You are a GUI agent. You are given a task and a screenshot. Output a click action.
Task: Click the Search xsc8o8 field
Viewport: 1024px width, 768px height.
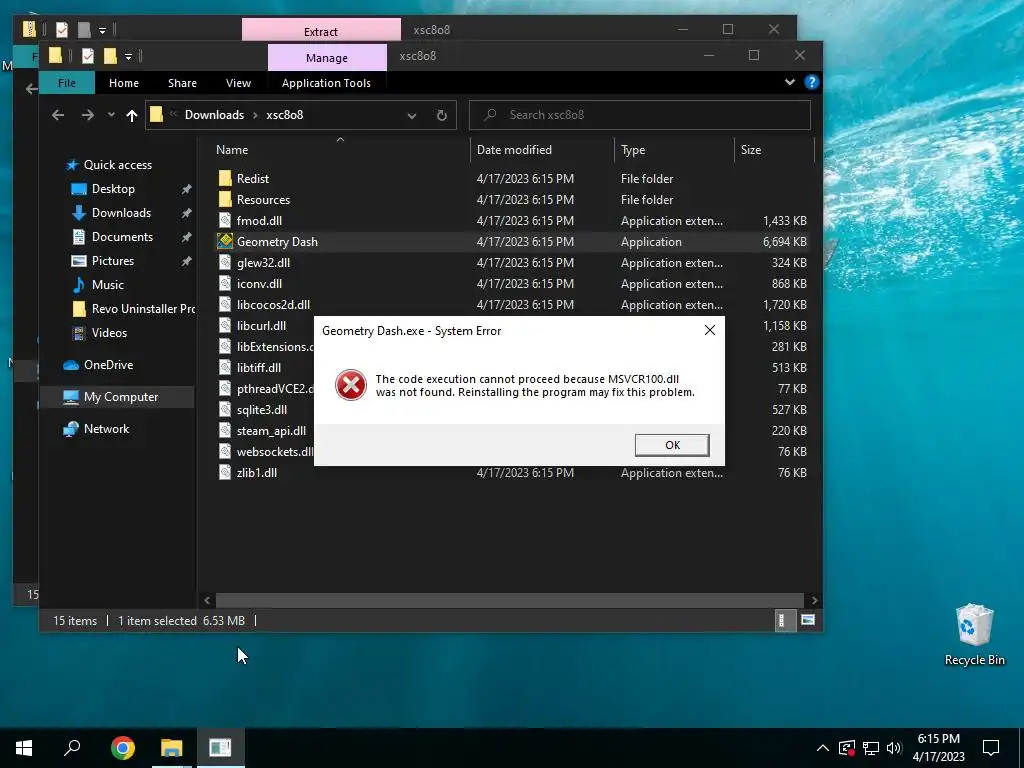click(640, 115)
